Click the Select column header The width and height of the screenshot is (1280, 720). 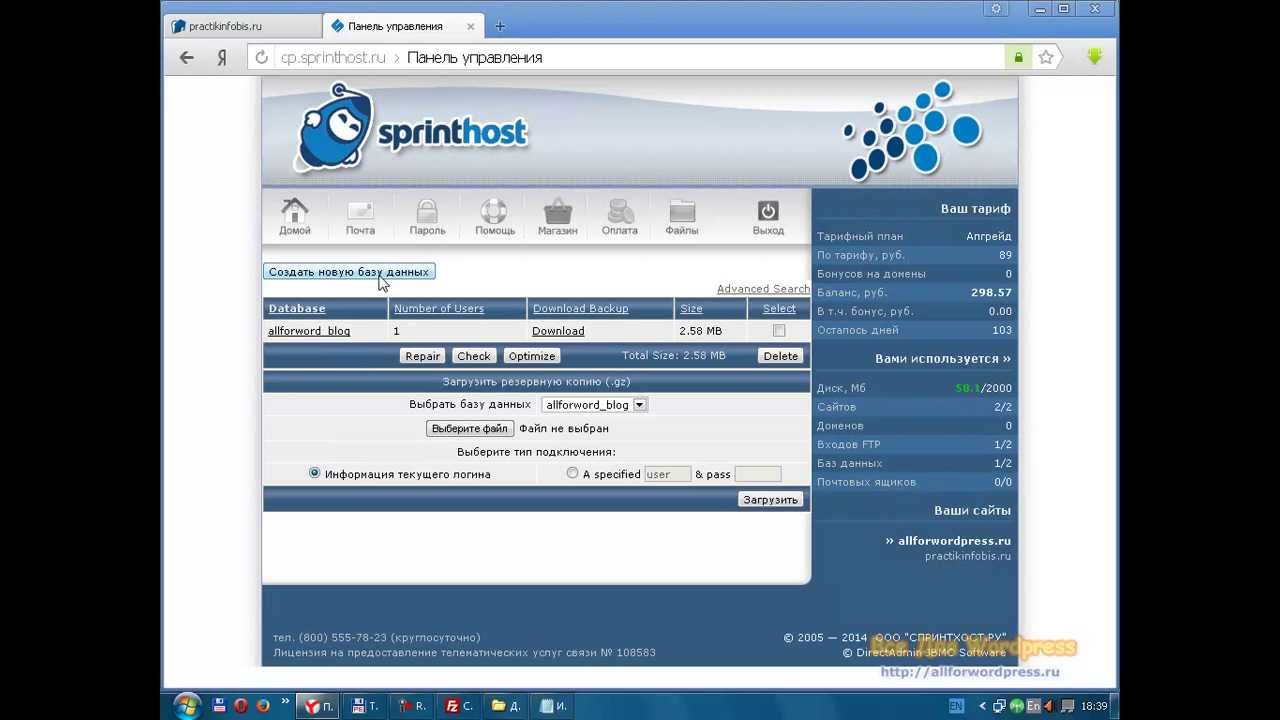[779, 309]
